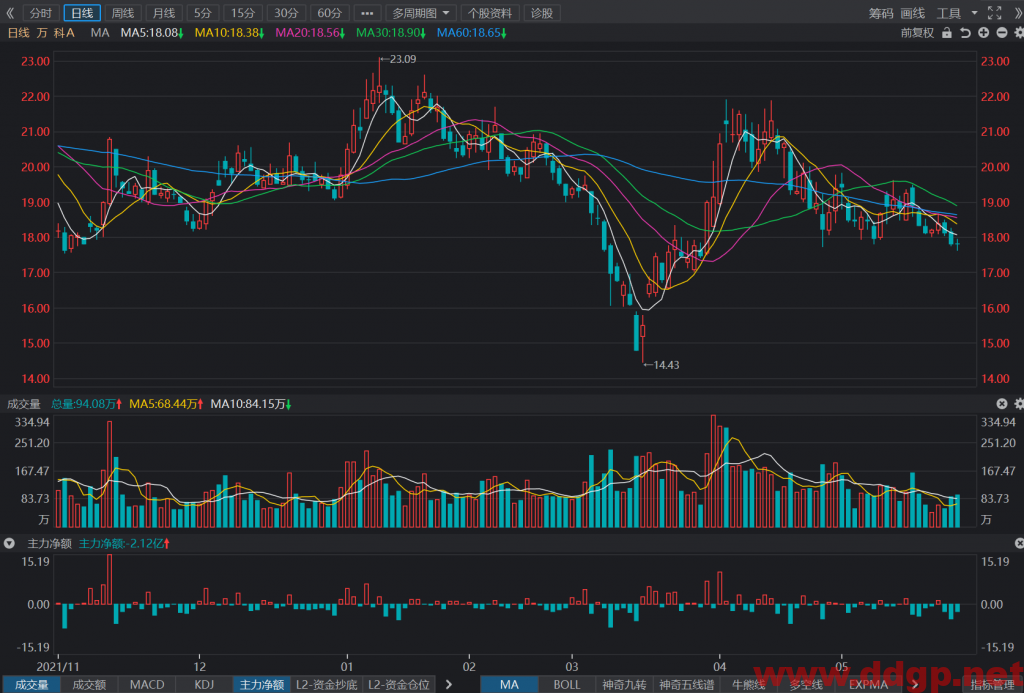This screenshot has height=693, width=1024.
Task: Close the 主力净额 panel
Action: [1019, 543]
